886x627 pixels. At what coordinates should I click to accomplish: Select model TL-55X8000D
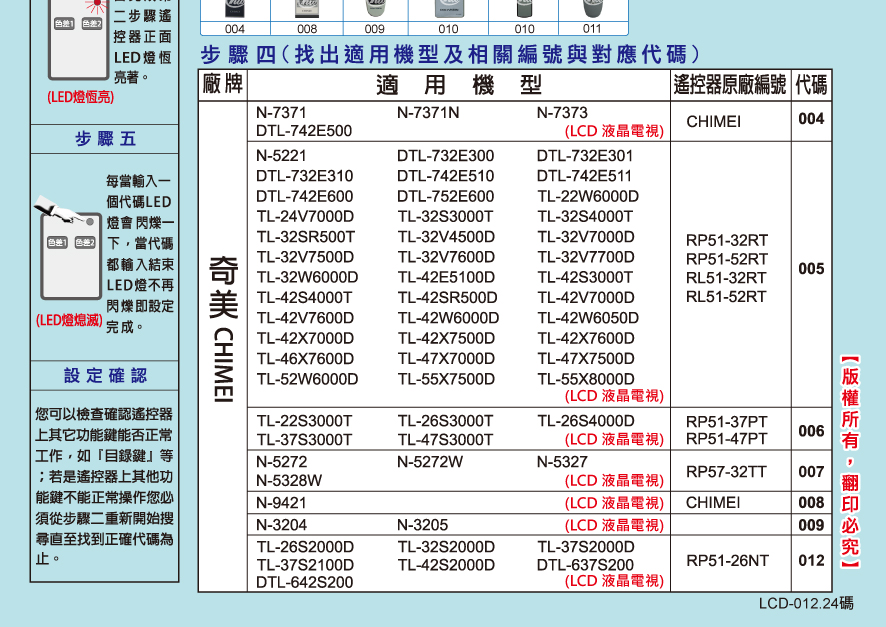(x=586, y=379)
